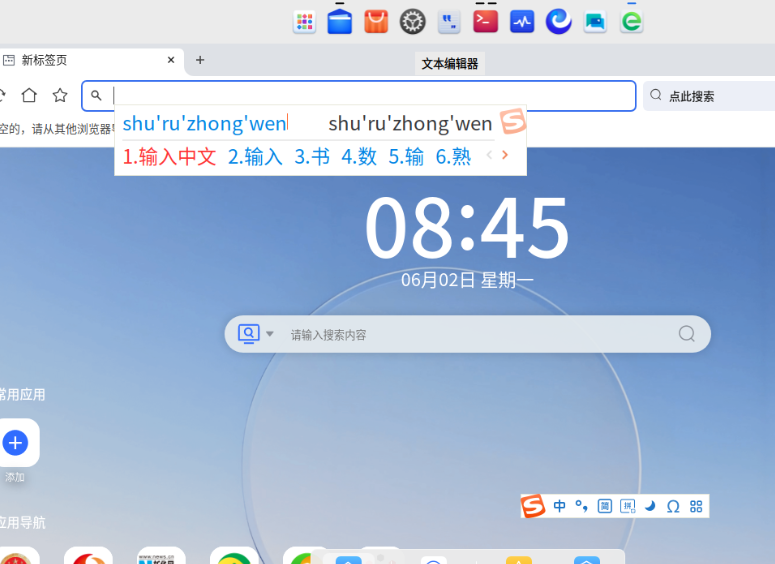Click the 添加 plus button
Screen dimensions: 775x564
pyautogui.click(x=15, y=442)
